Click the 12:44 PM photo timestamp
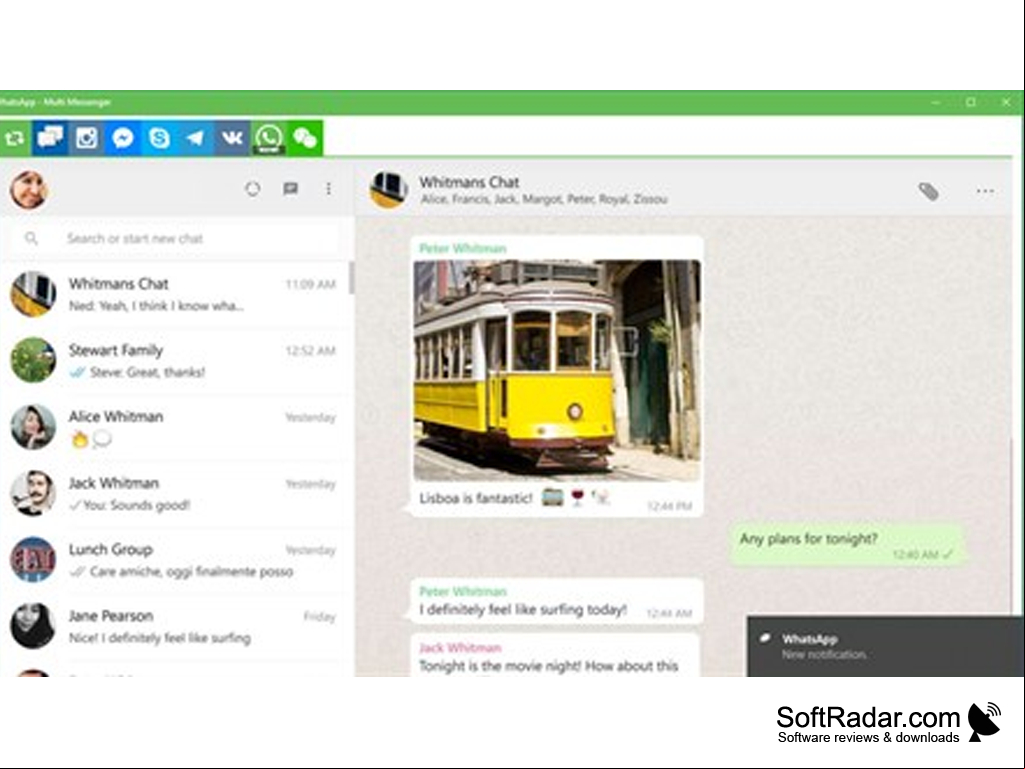This screenshot has width=1025, height=769. click(x=669, y=505)
